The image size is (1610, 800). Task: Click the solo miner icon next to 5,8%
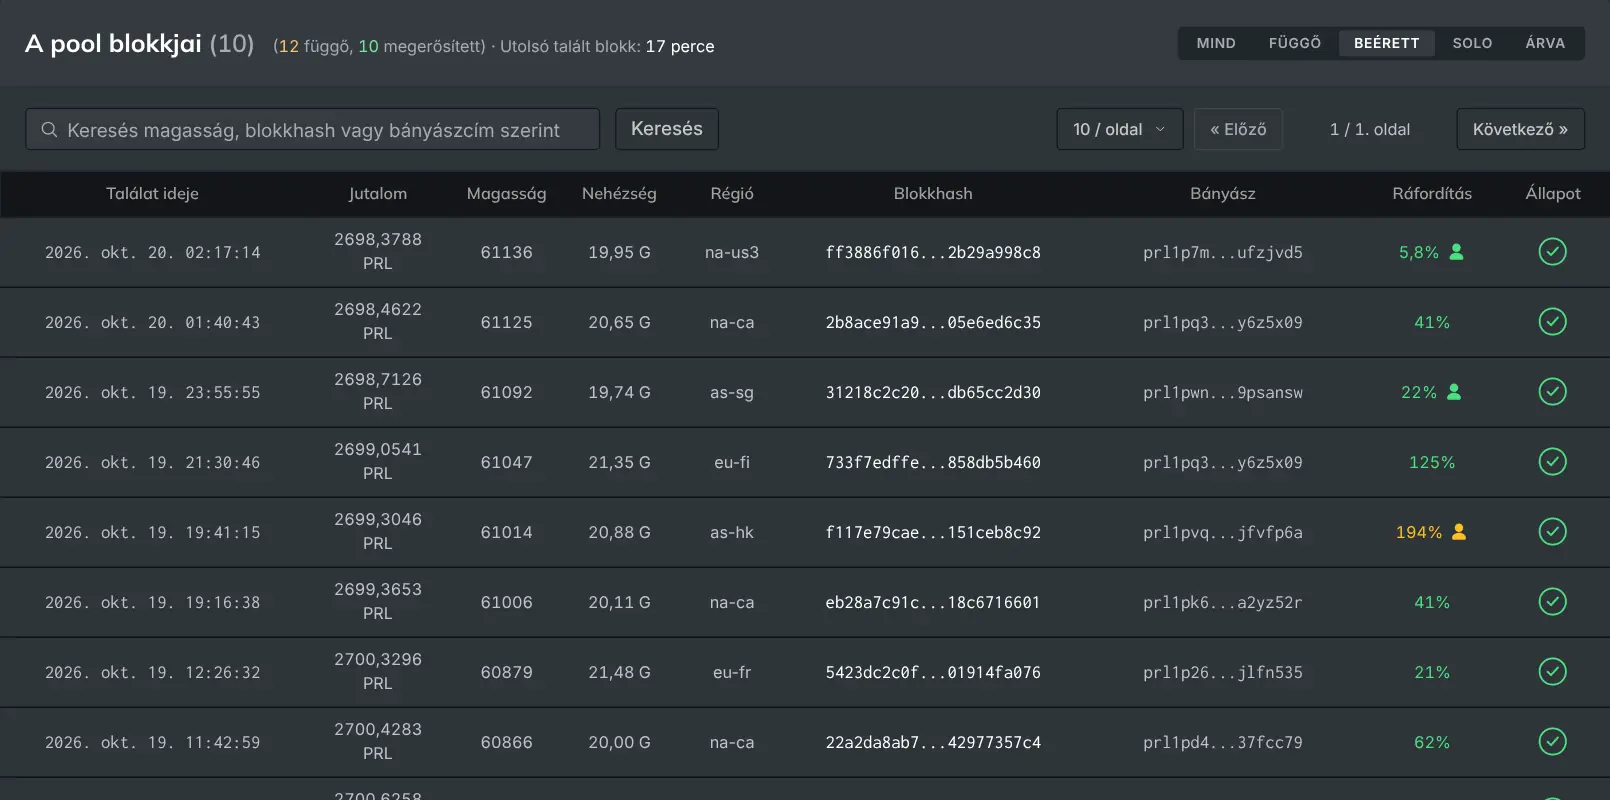(1456, 252)
